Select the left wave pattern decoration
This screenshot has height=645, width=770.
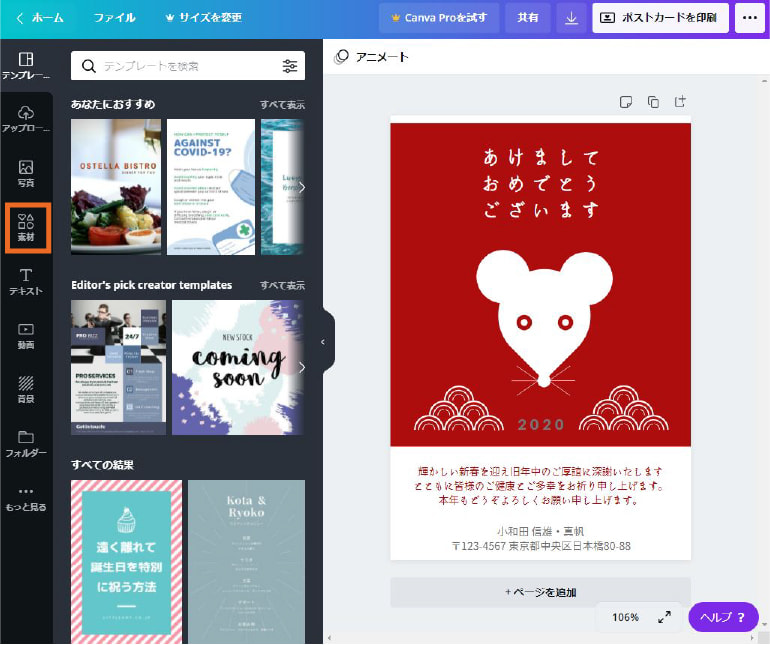tap(459, 409)
